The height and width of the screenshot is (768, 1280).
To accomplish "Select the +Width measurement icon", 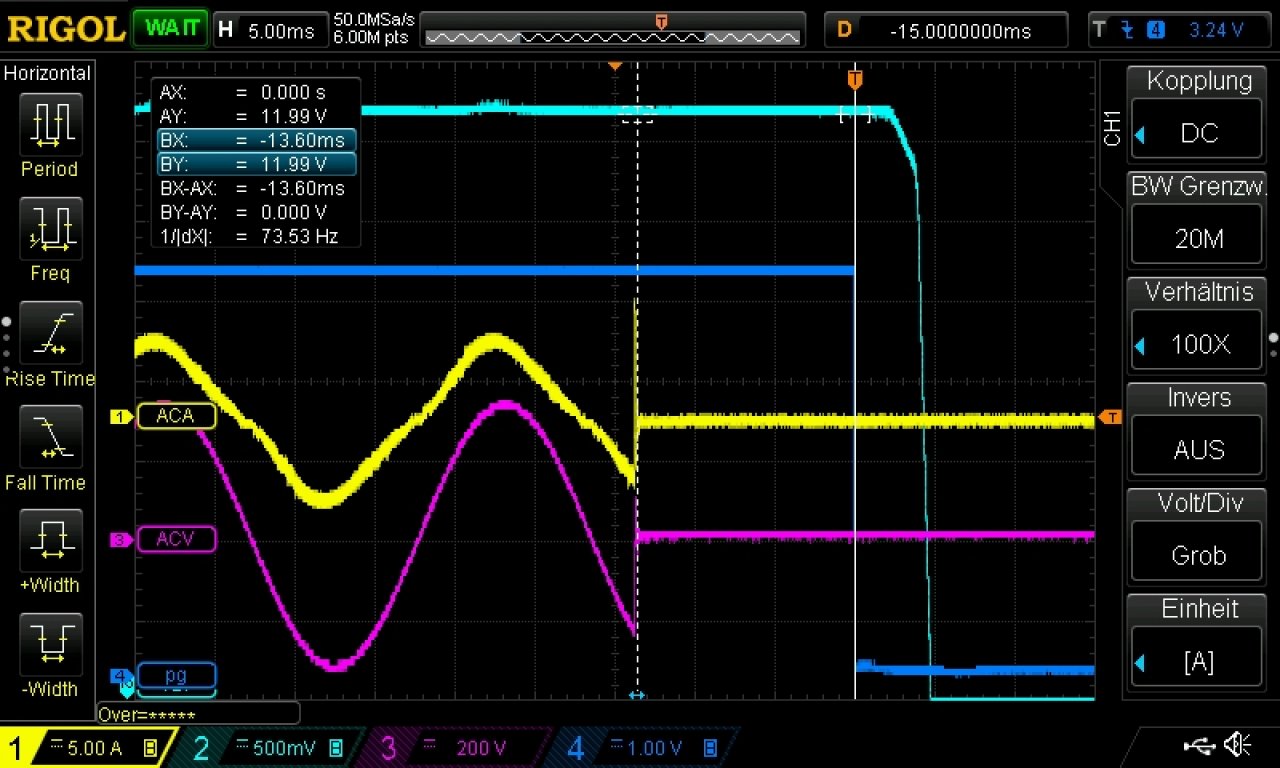I will pyautogui.click(x=50, y=541).
